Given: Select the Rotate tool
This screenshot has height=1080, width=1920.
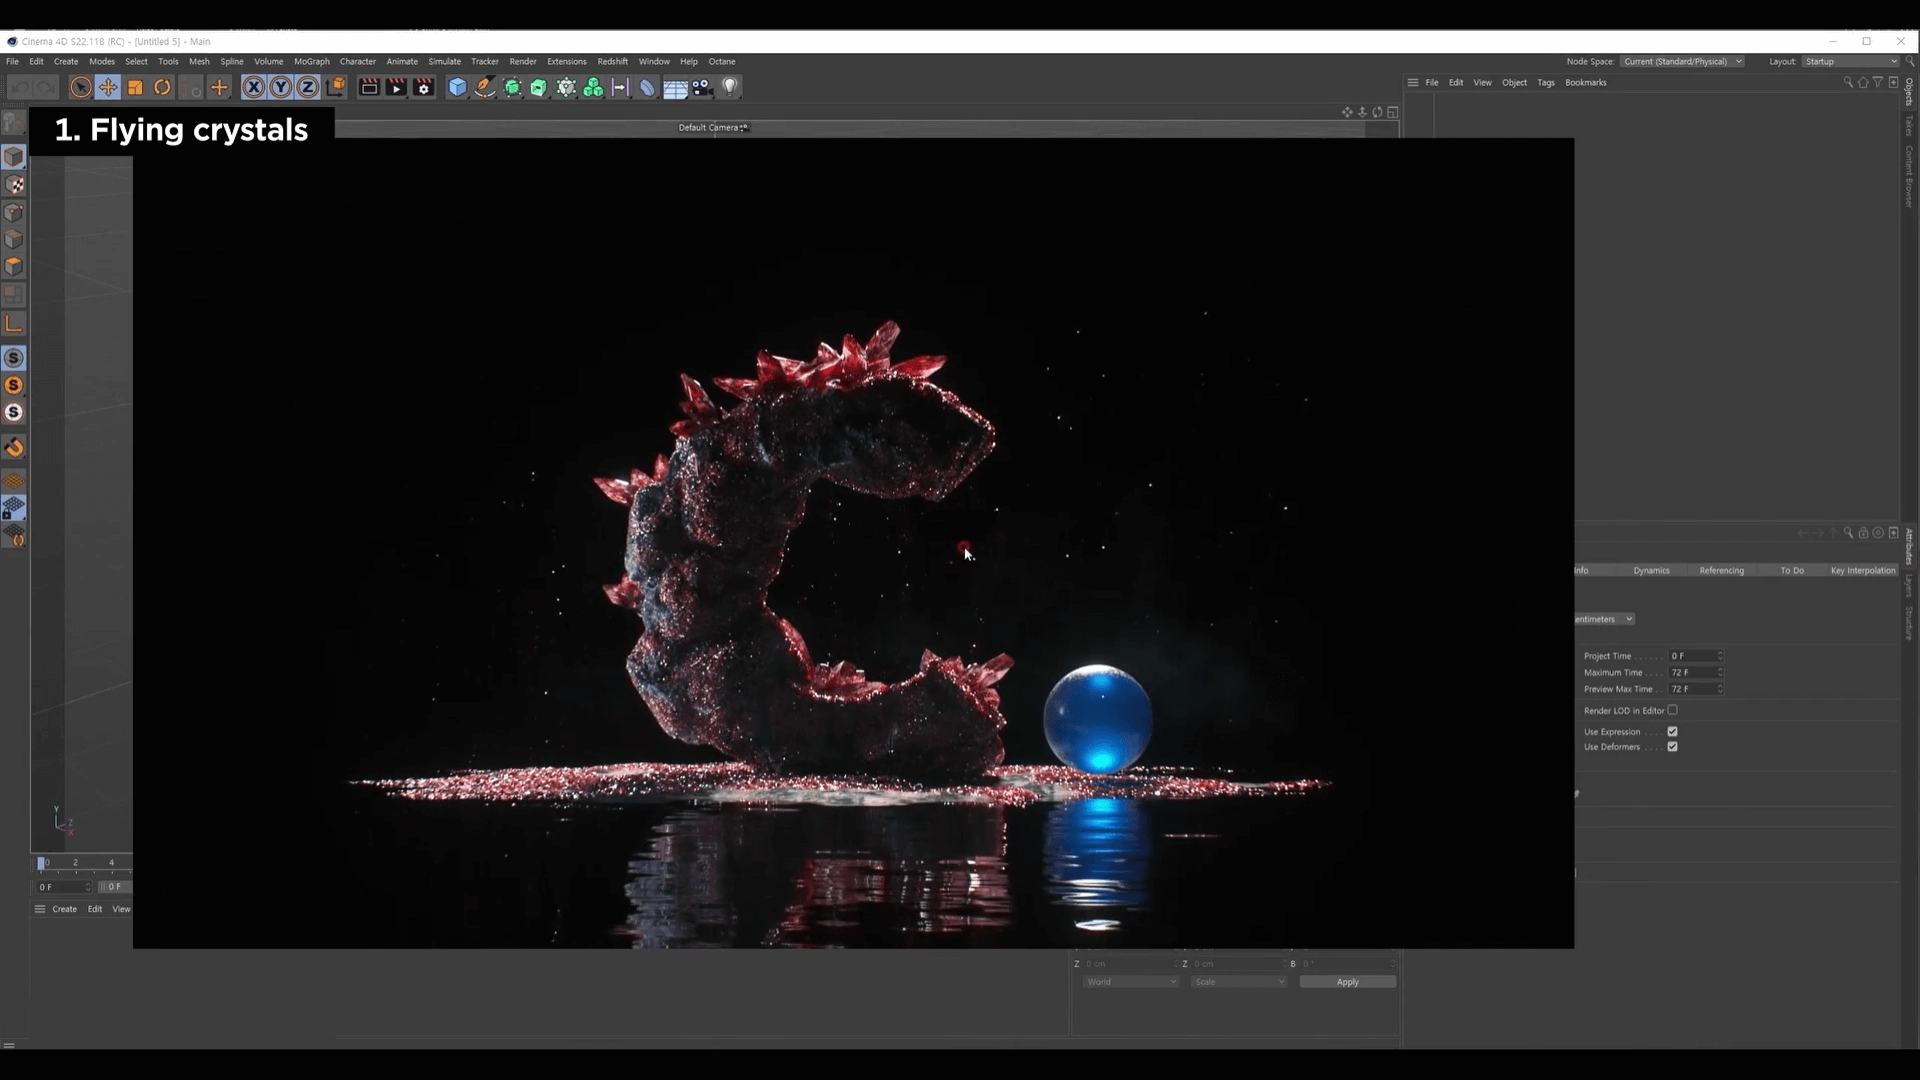Looking at the screenshot, I should pyautogui.click(x=162, y=88).
